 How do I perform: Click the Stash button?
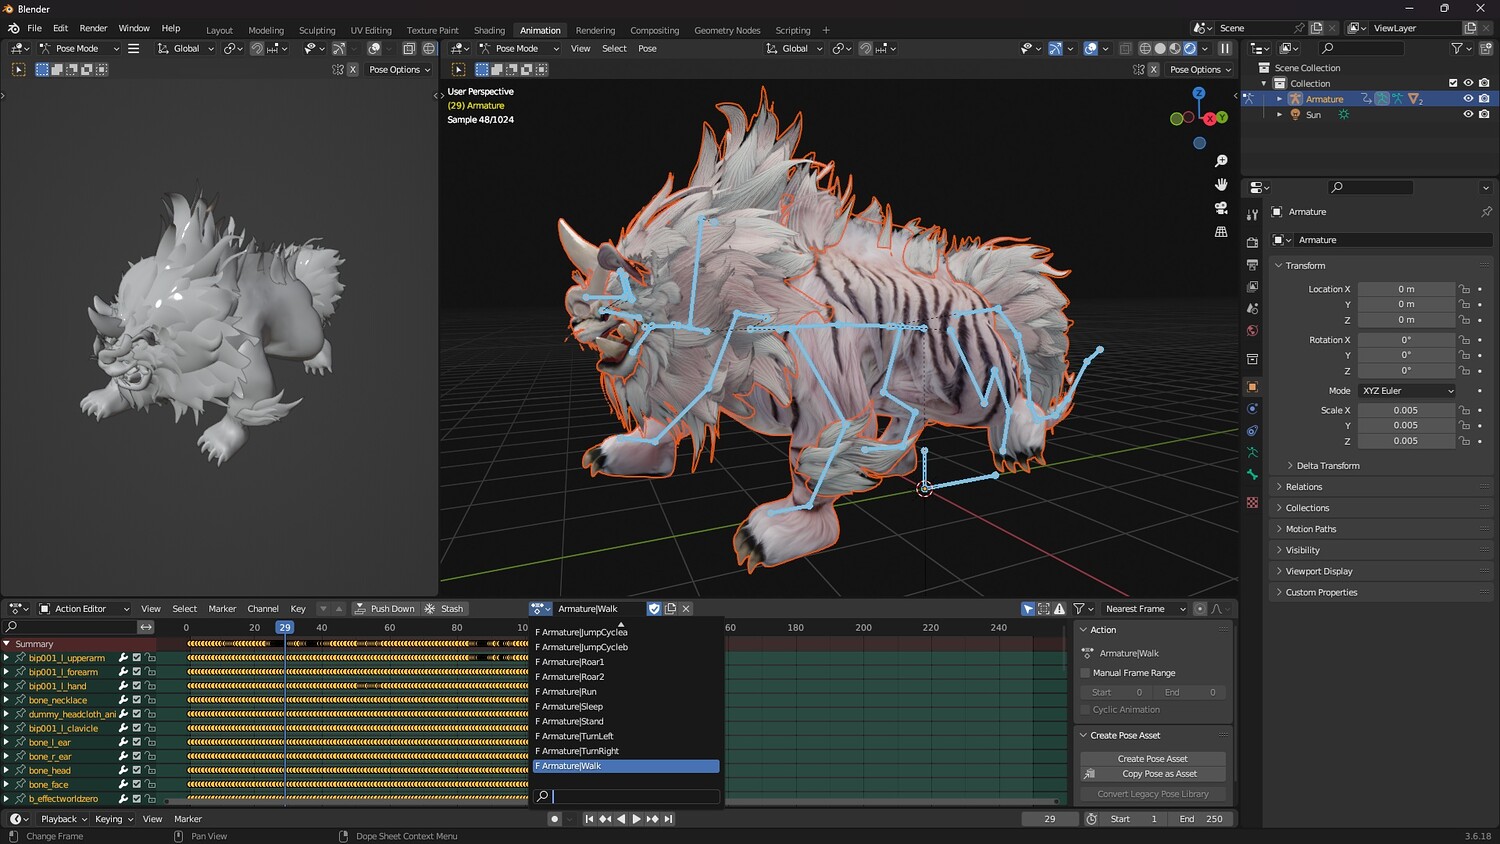tap(444, 608)
